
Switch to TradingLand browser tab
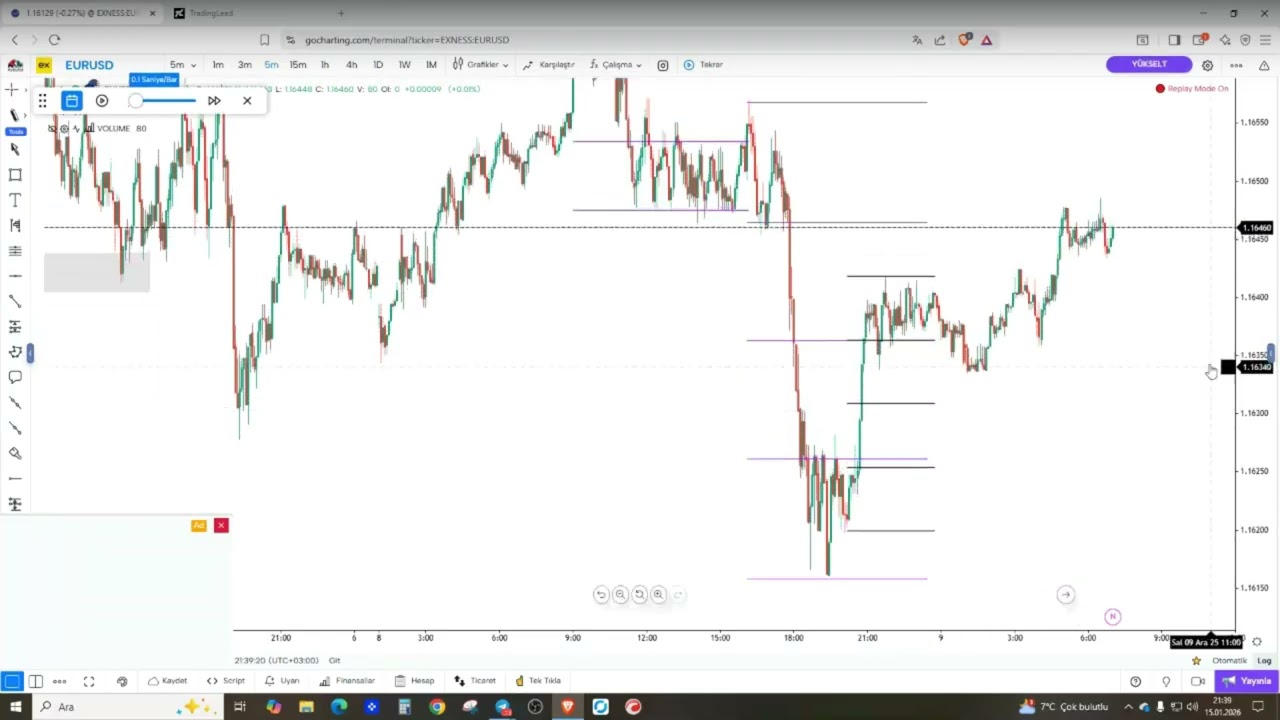(x=211, y=13)
